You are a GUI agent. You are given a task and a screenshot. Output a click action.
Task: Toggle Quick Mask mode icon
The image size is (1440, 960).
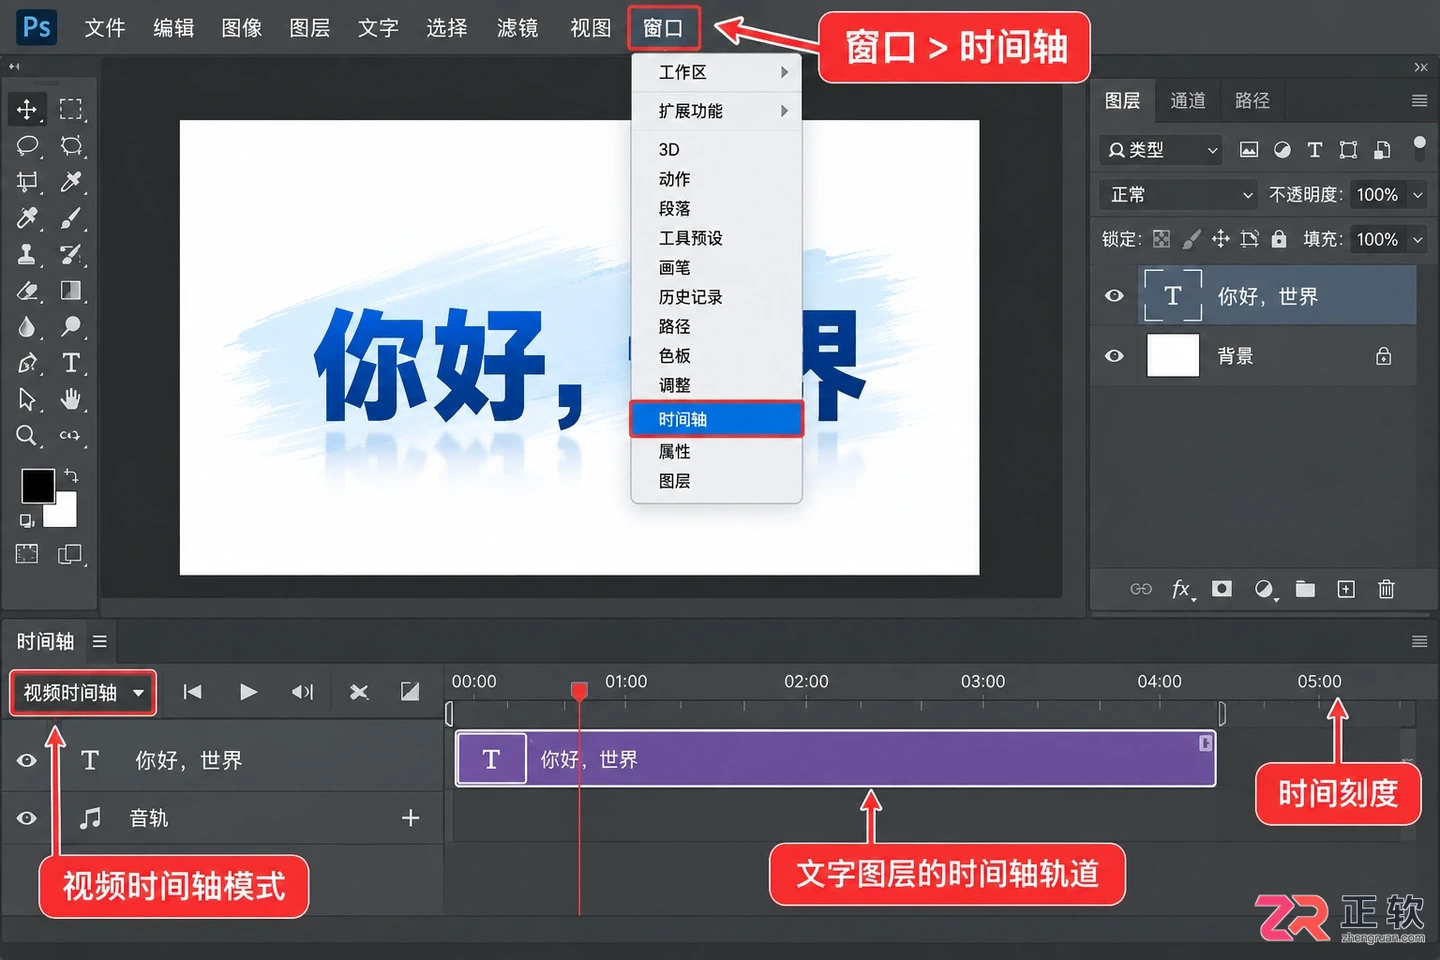tap(27, 554)
